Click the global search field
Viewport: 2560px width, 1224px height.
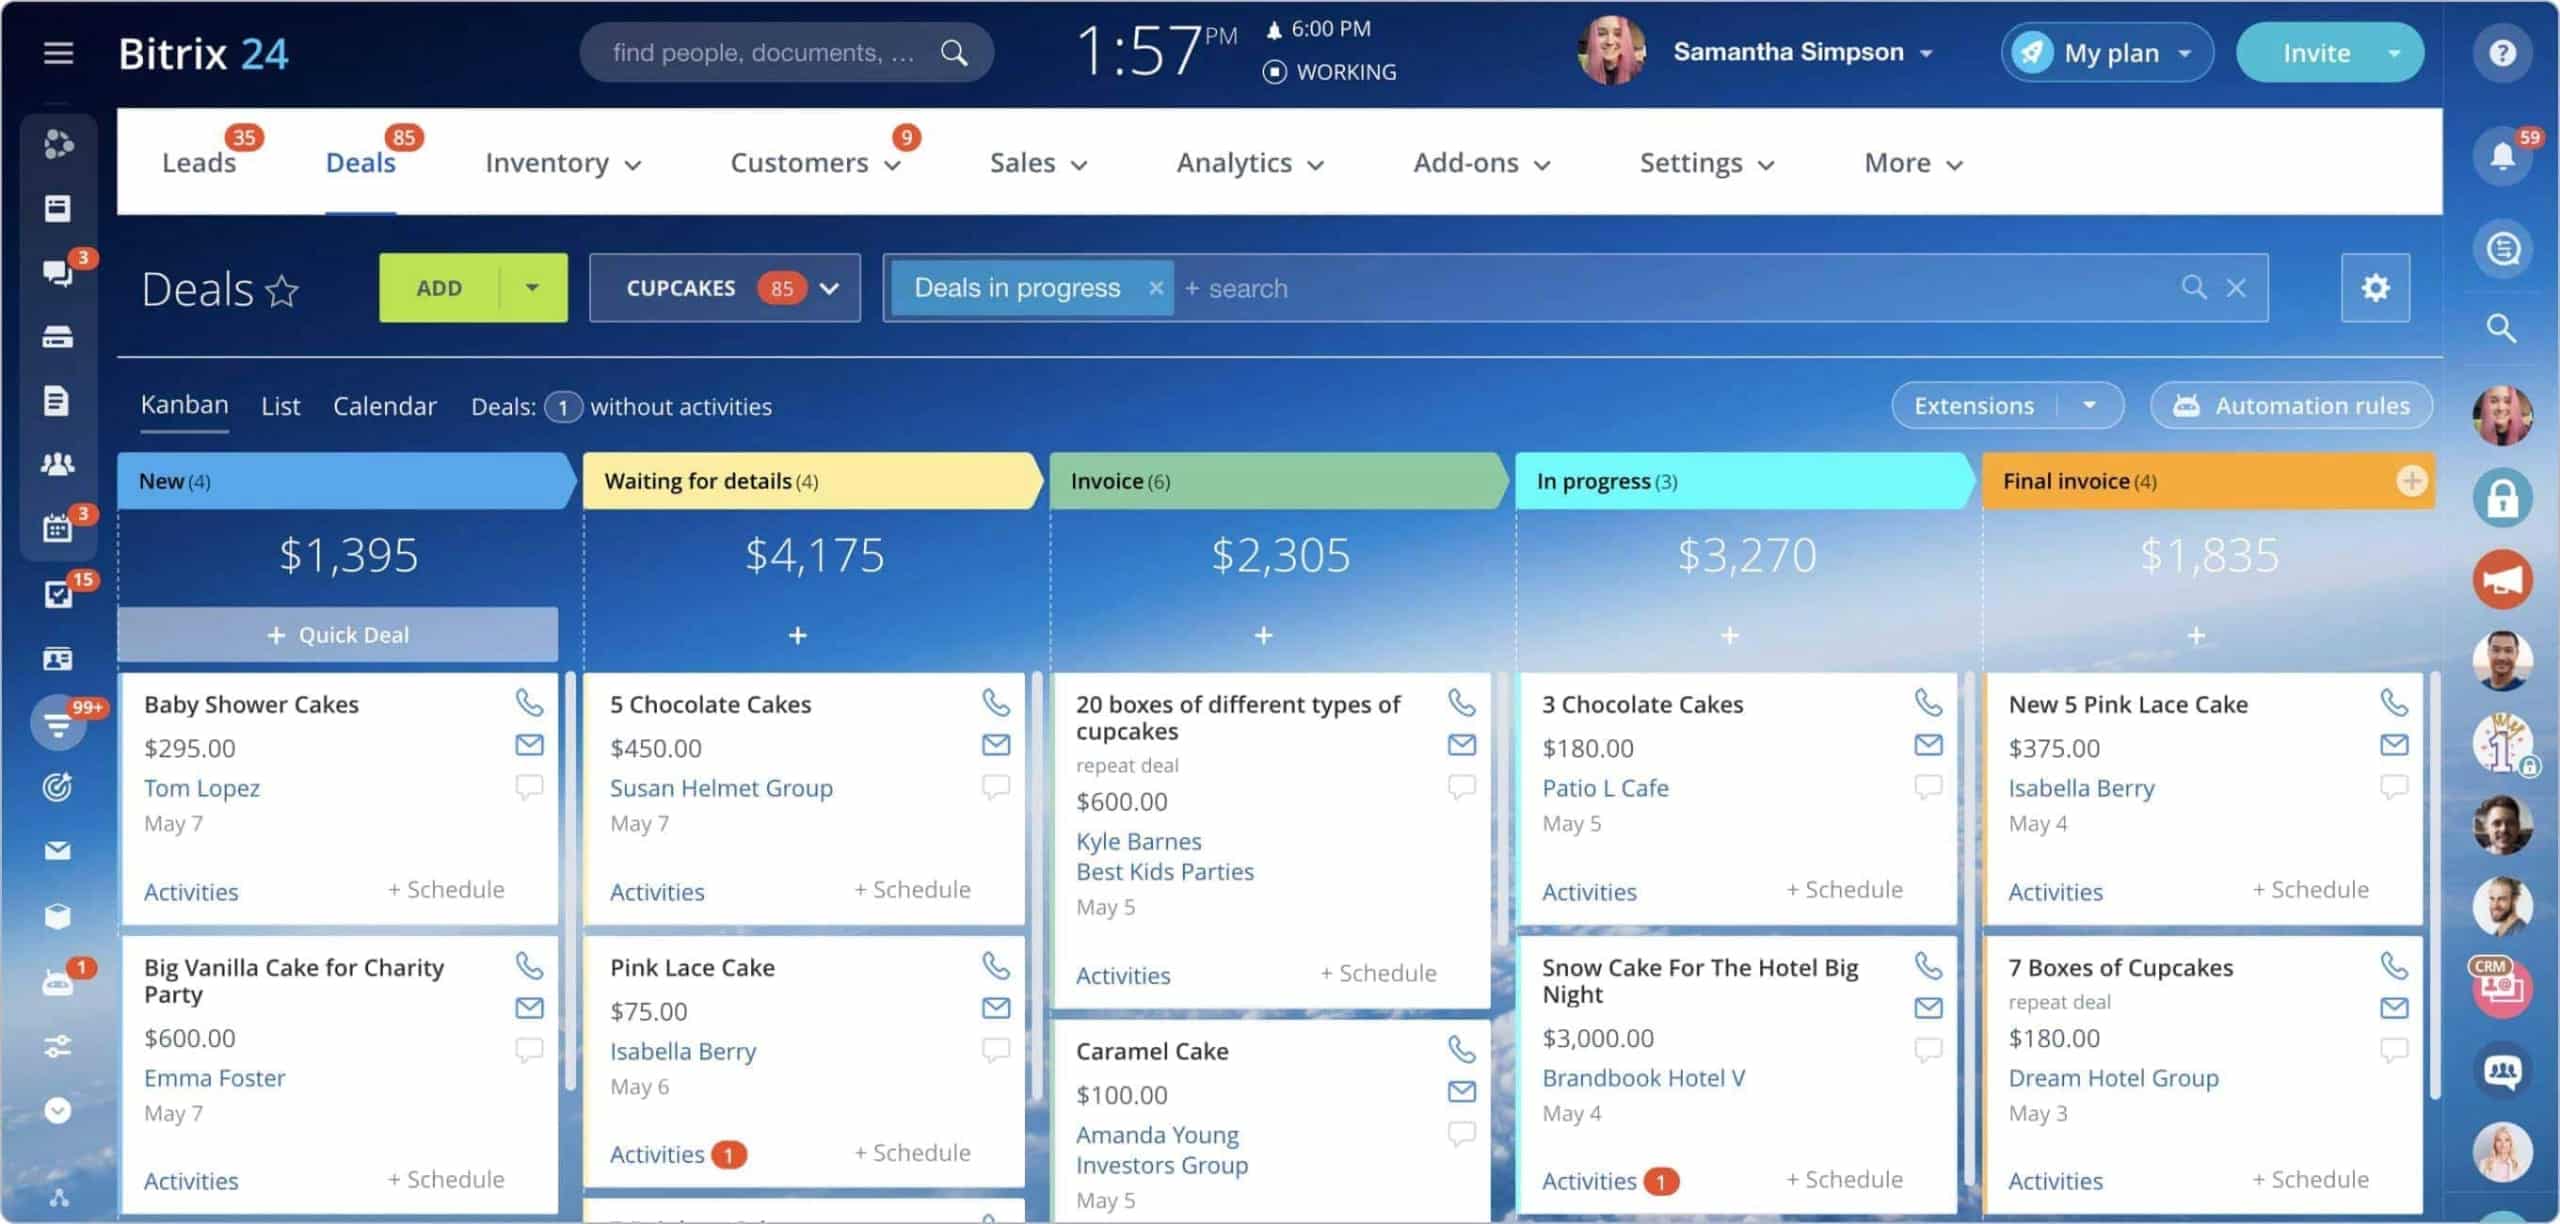(x=787, y=52)
